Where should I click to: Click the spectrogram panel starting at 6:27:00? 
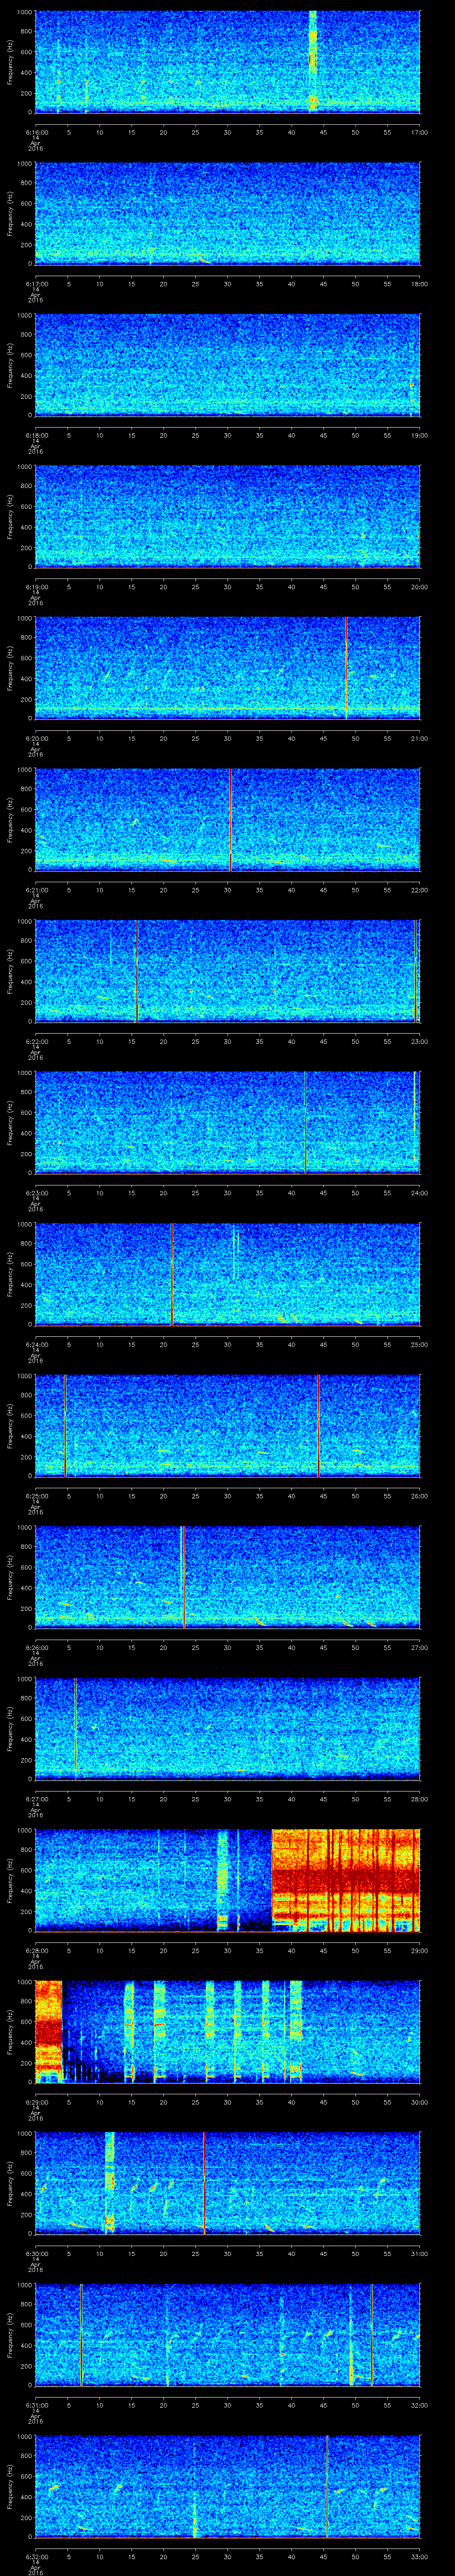click(x=227, y=1728)
